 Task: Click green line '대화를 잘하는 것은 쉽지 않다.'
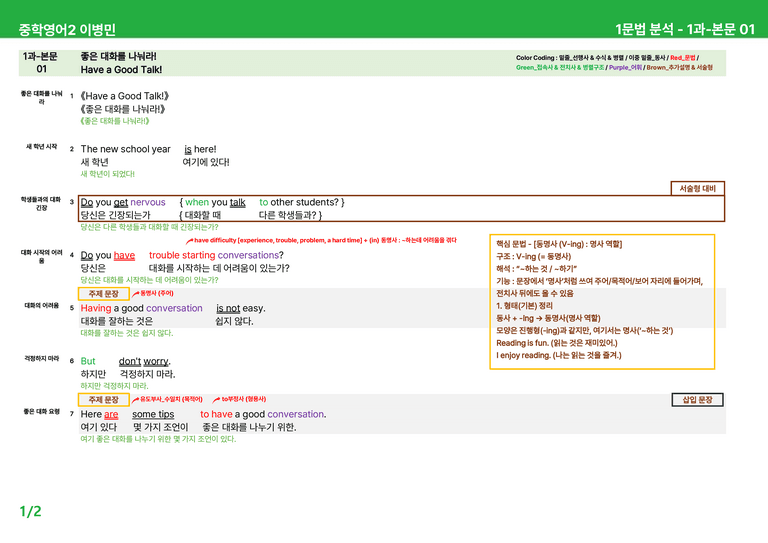127,333
